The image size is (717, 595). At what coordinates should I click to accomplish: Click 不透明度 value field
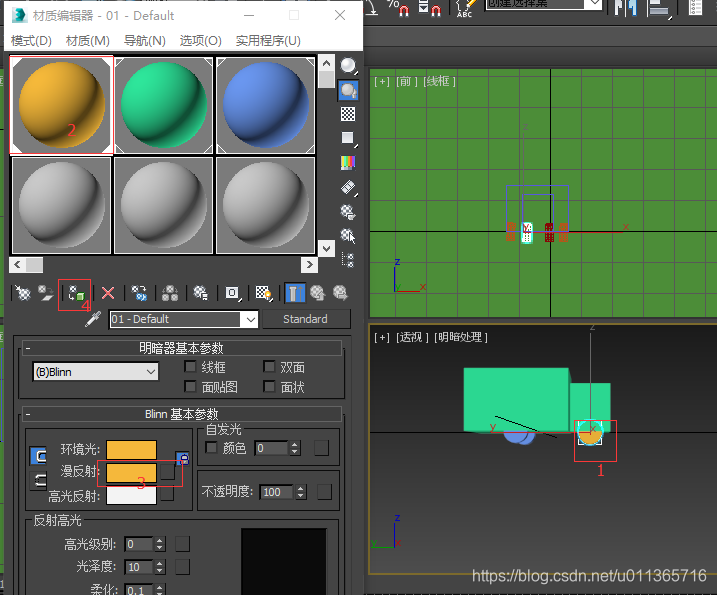click(278, 492)
